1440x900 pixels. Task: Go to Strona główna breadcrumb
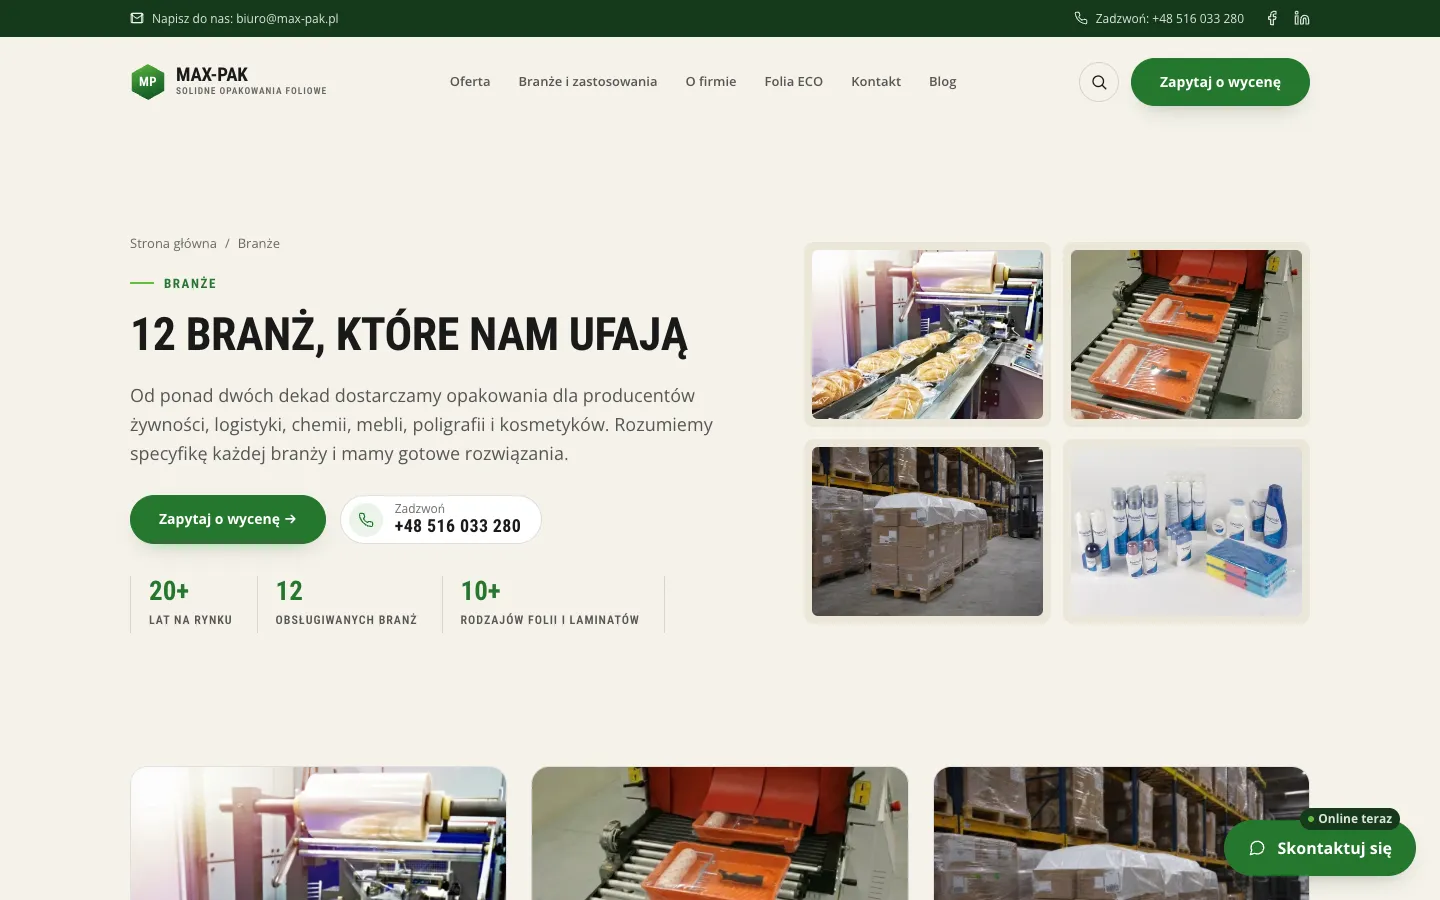click(173, 243)
